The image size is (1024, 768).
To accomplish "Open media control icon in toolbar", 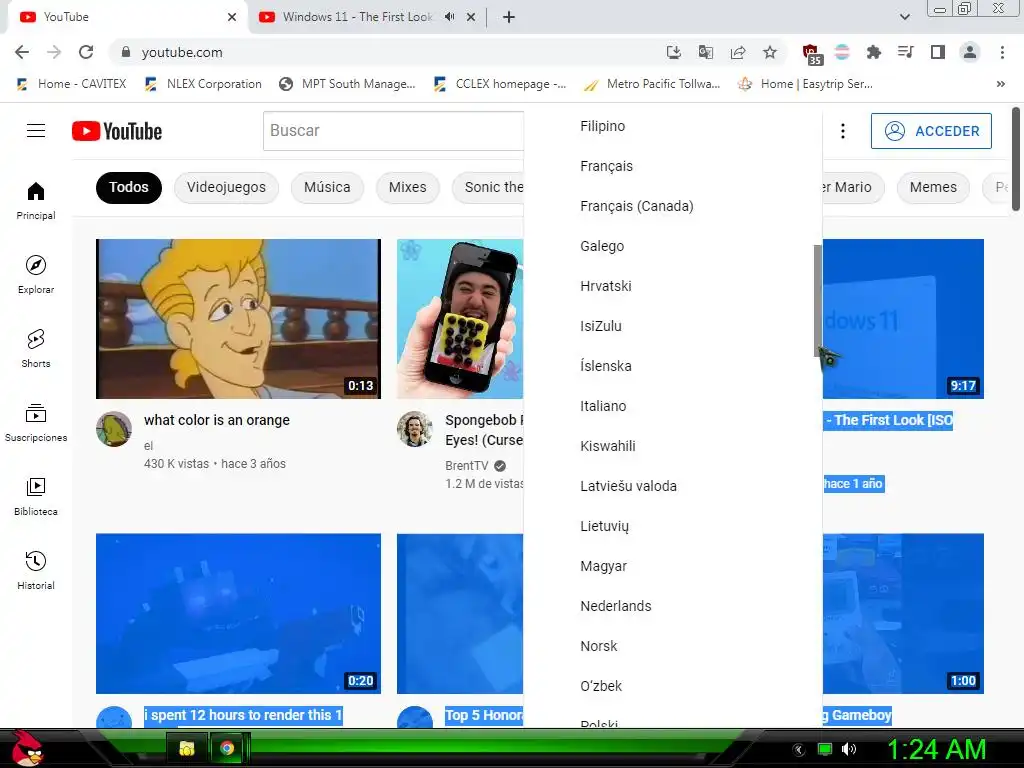I will 906,52.
